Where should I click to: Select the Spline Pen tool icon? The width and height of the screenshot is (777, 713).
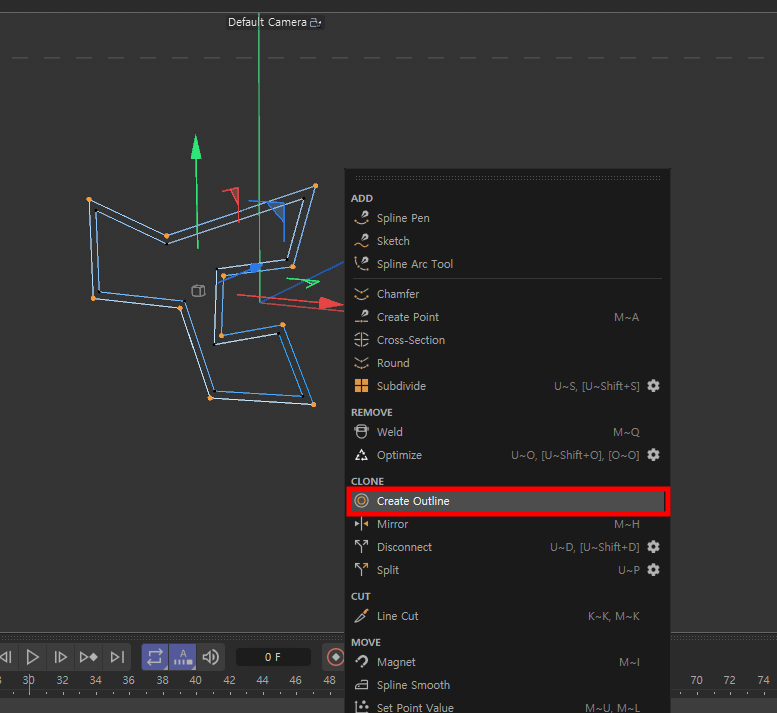(362, 218)
